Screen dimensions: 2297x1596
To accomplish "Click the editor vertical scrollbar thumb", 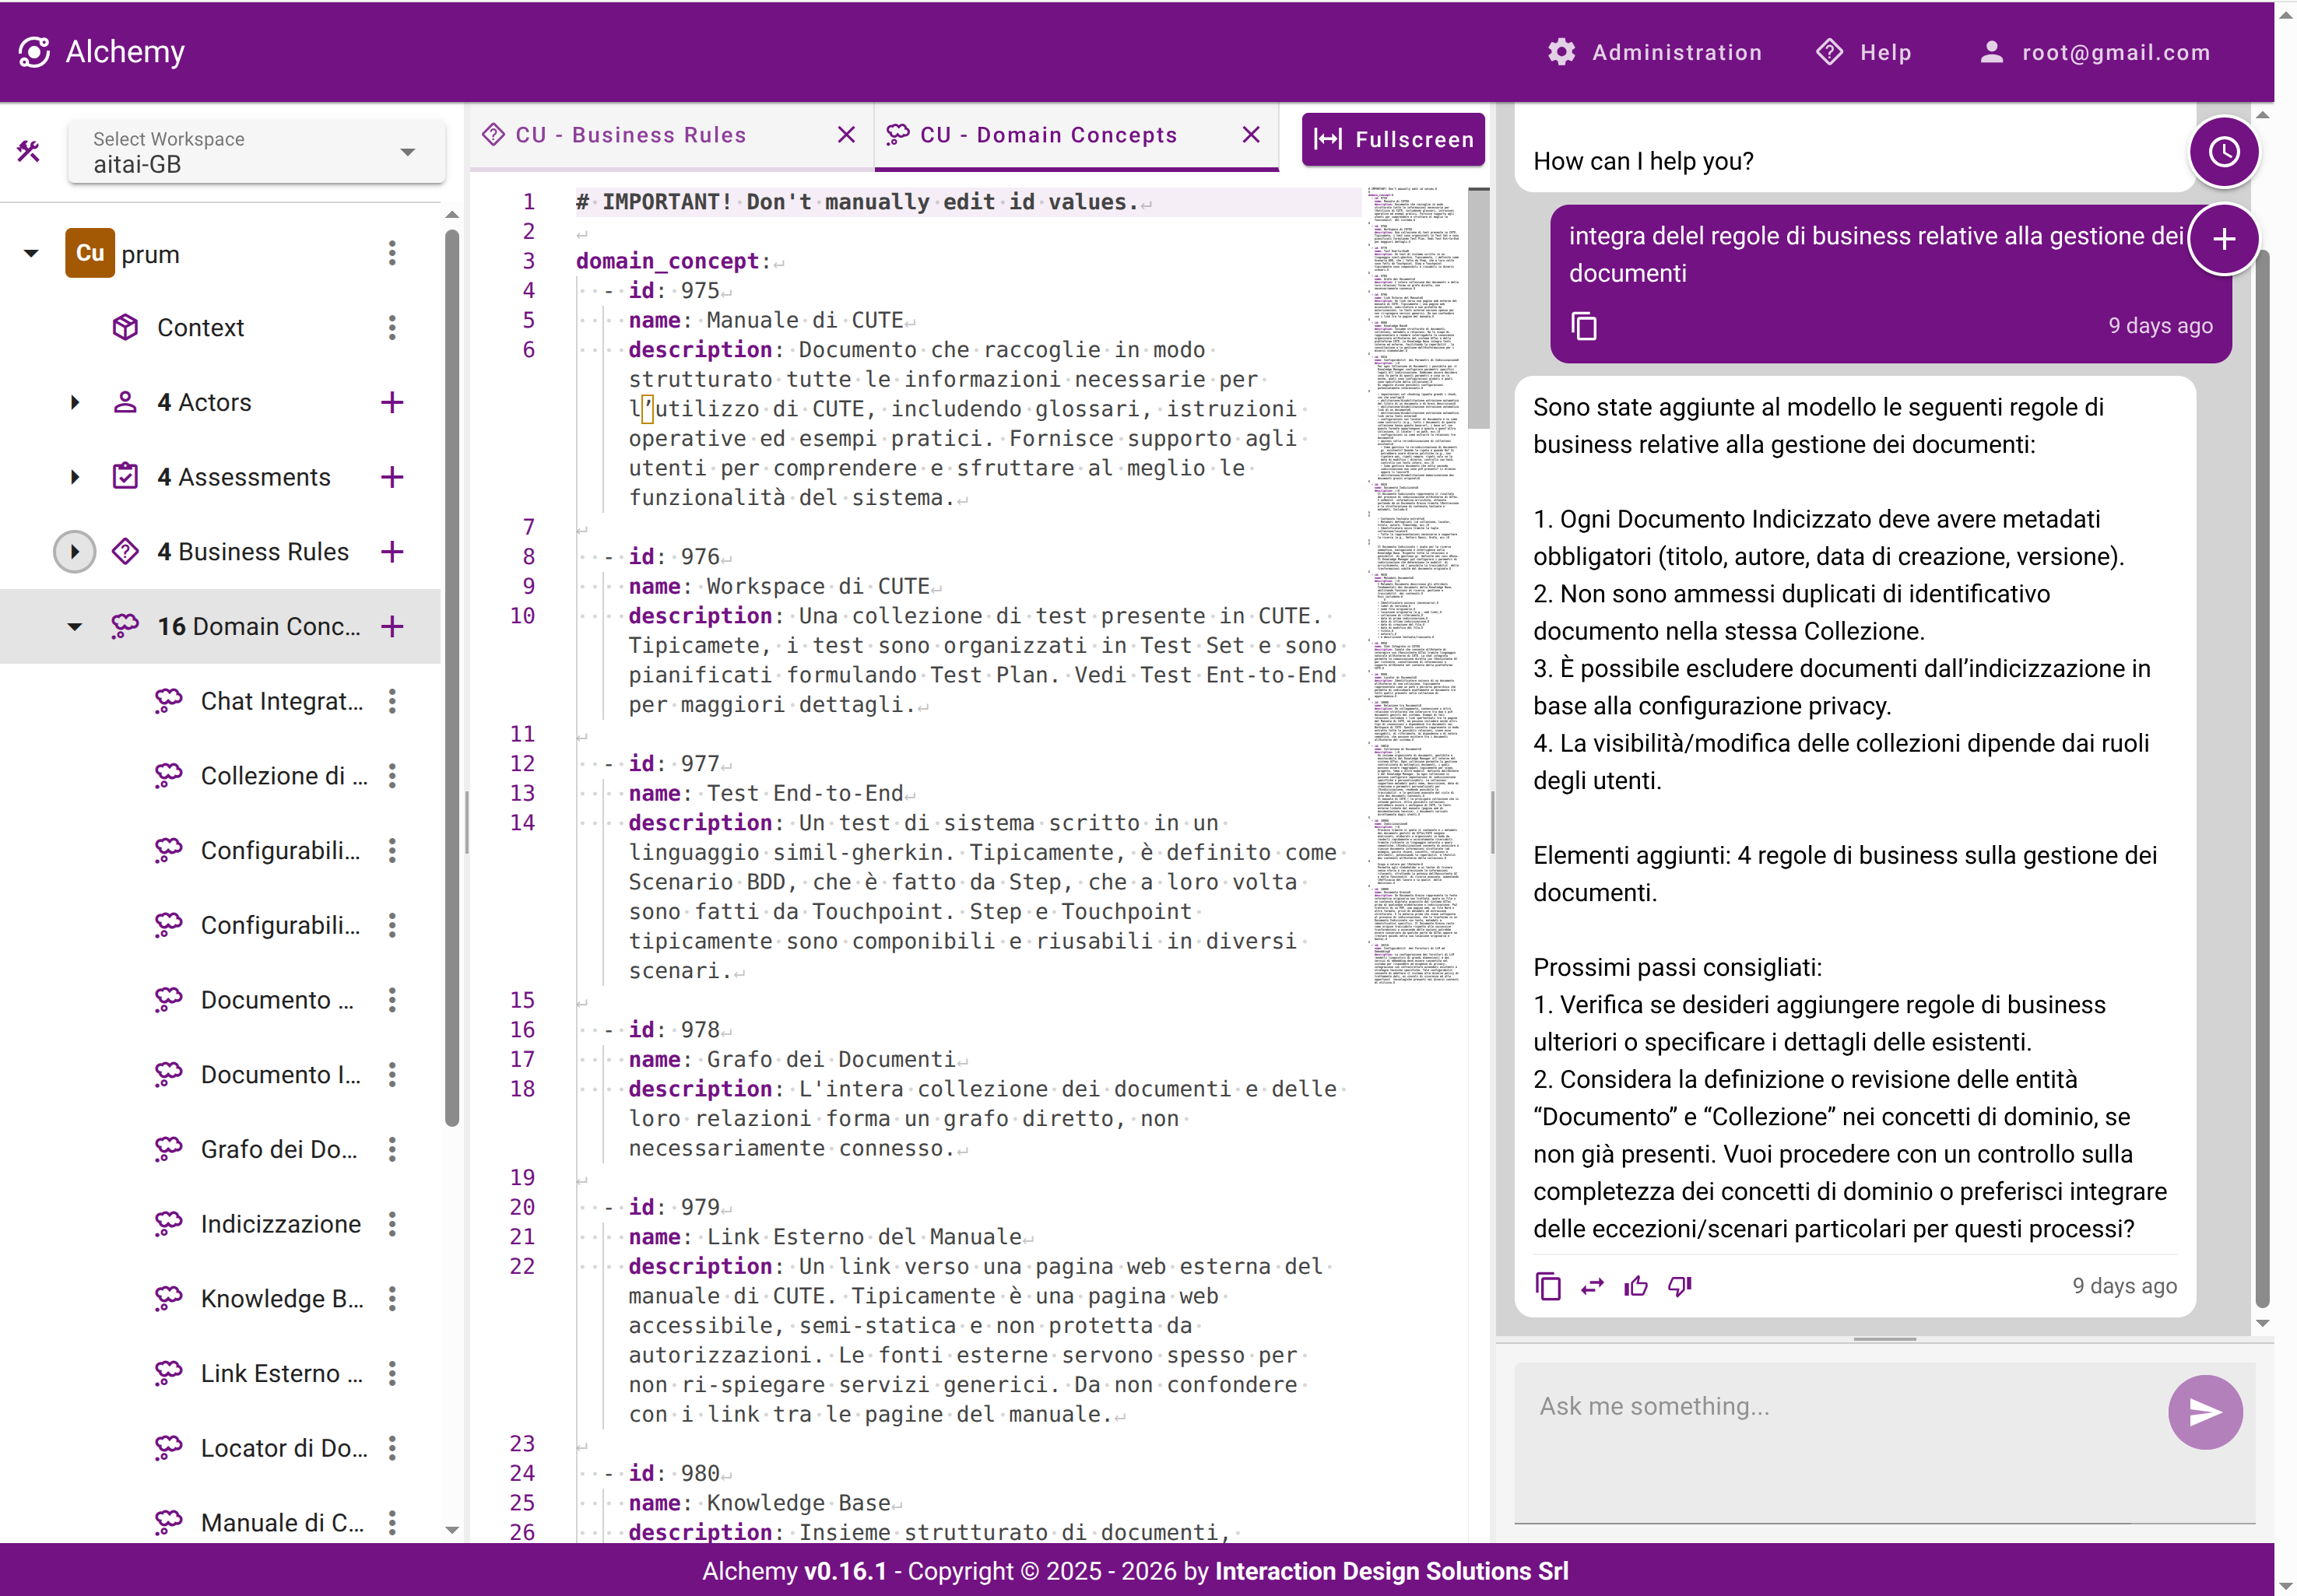I will (x=1478, y=309).
